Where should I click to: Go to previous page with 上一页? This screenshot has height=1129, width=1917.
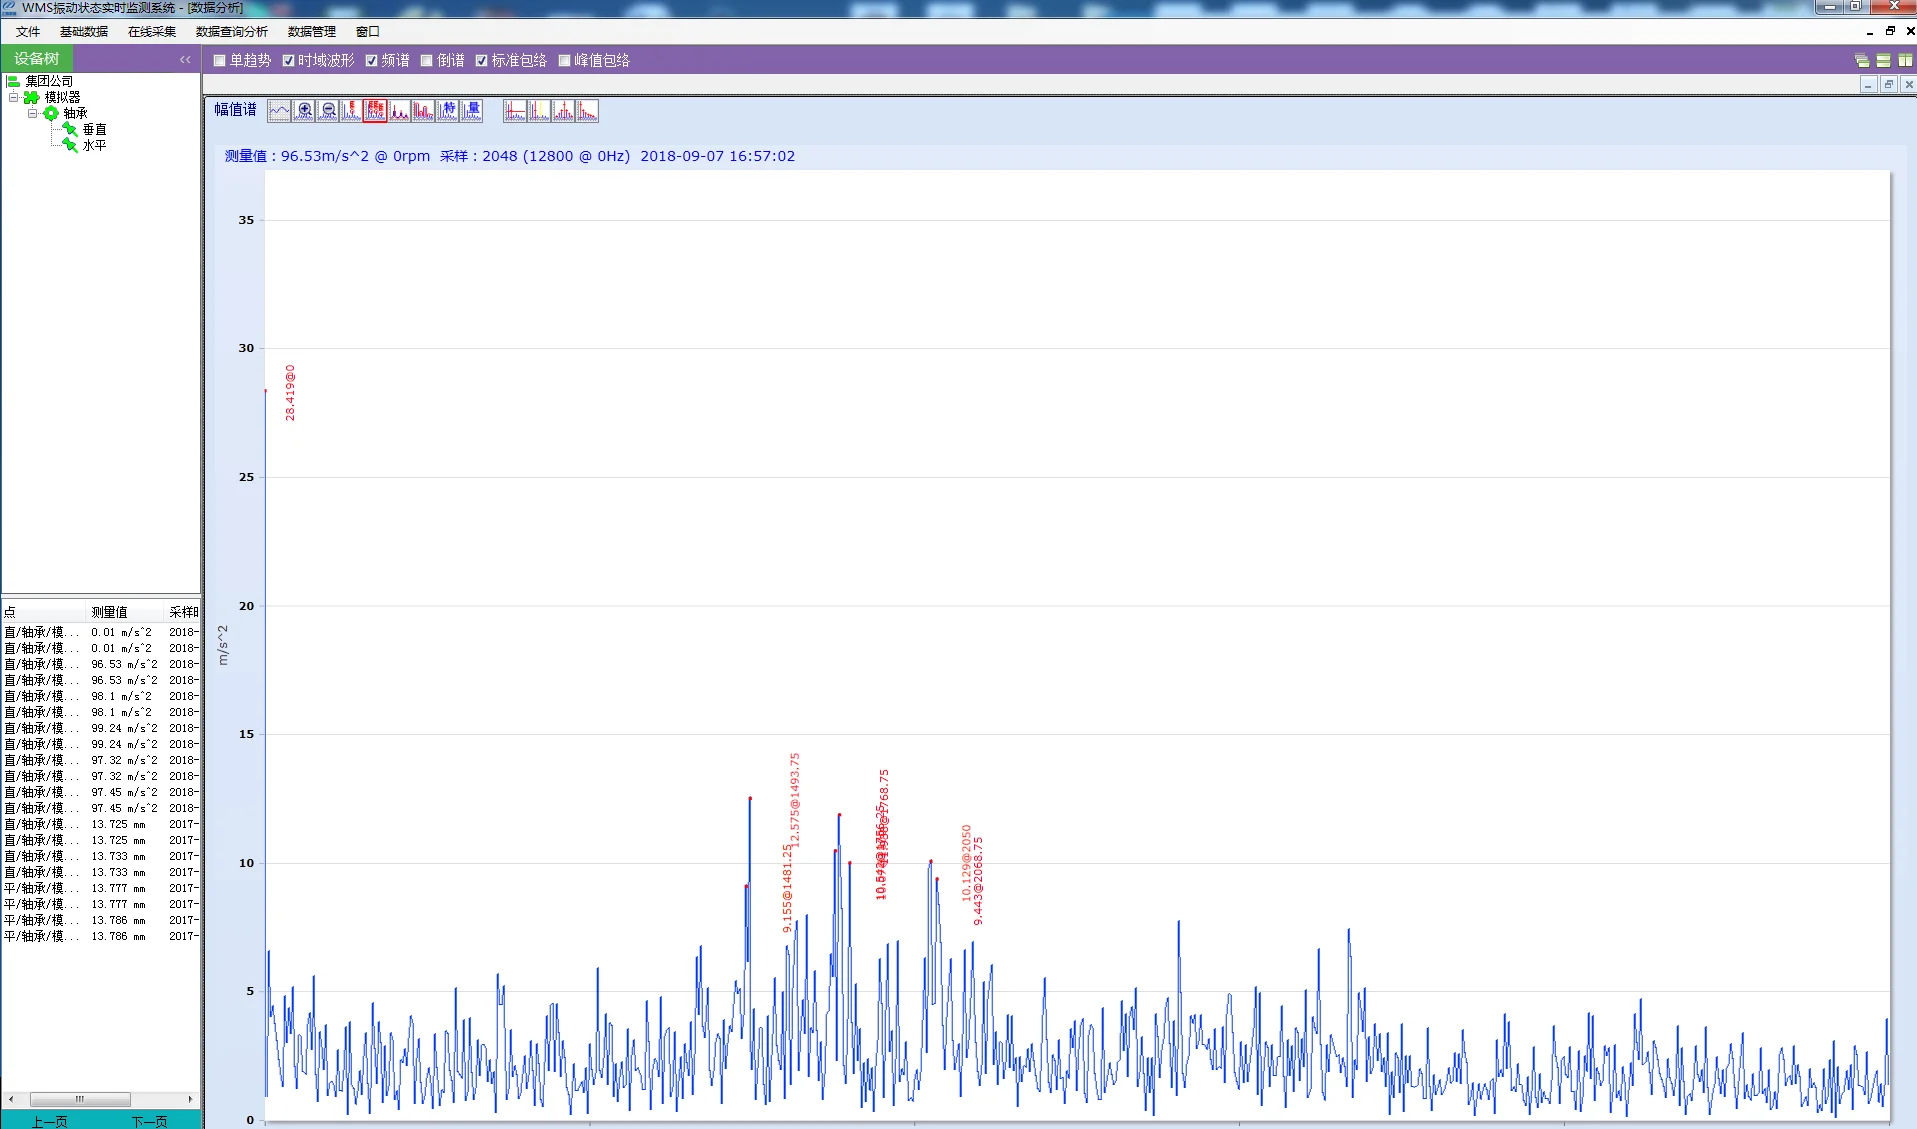(50, 1121)
